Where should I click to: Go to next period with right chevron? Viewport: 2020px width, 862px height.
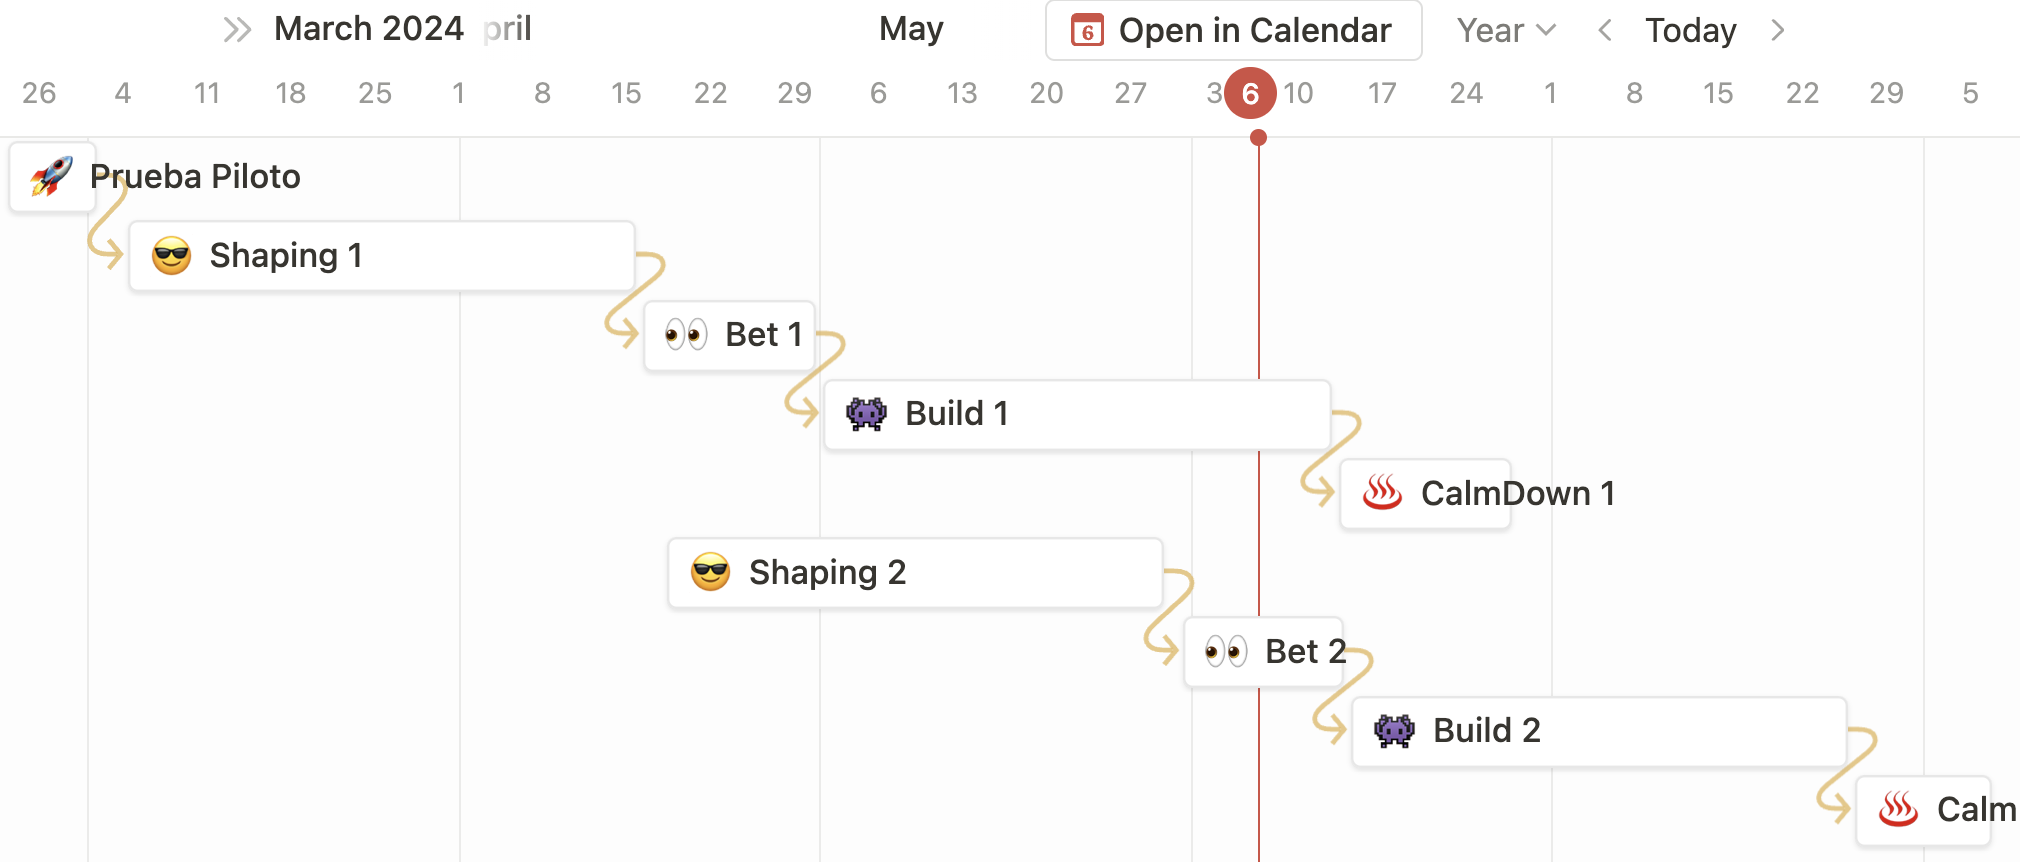[1777, 31]
